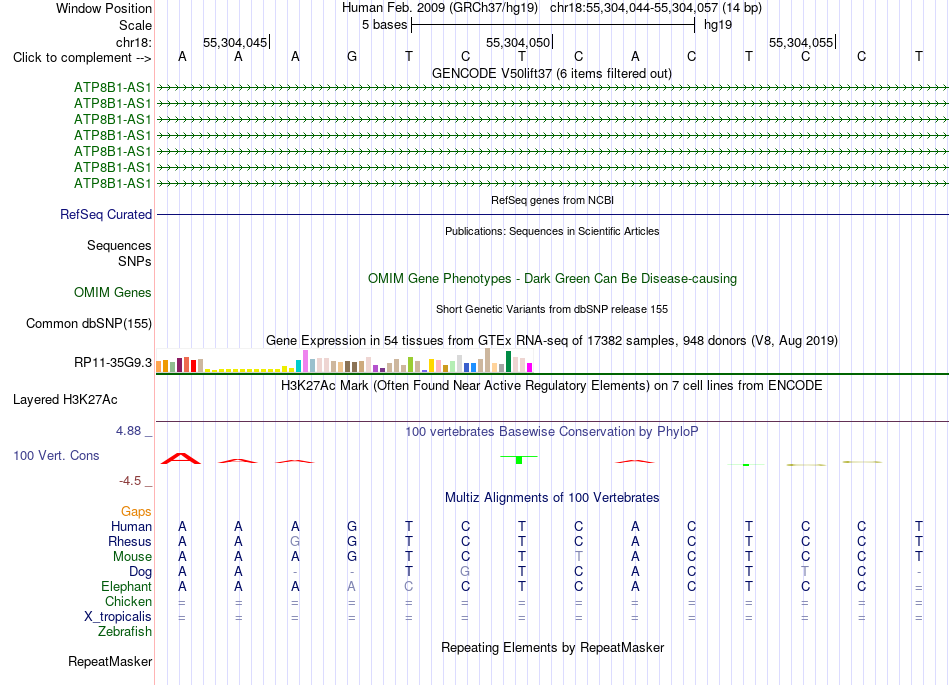950x685 pixels.
Task: Click the 'chr18:' ruler label
Action: [133, 42]
